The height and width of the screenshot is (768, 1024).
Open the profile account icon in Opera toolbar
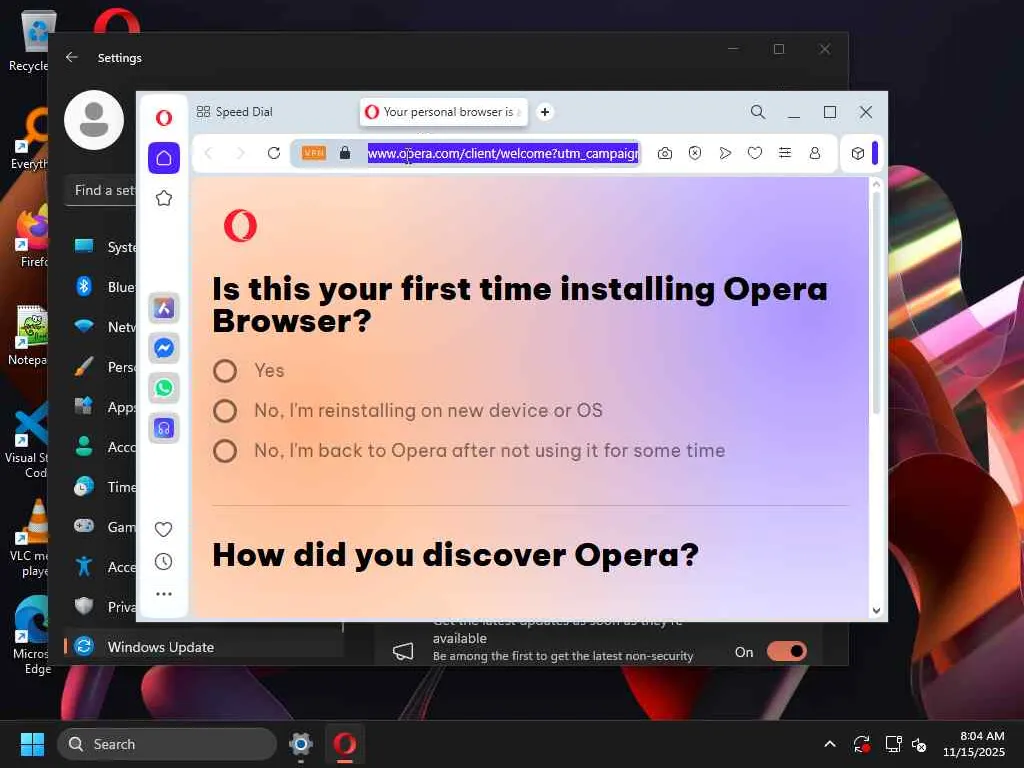(x=815, y=153)
